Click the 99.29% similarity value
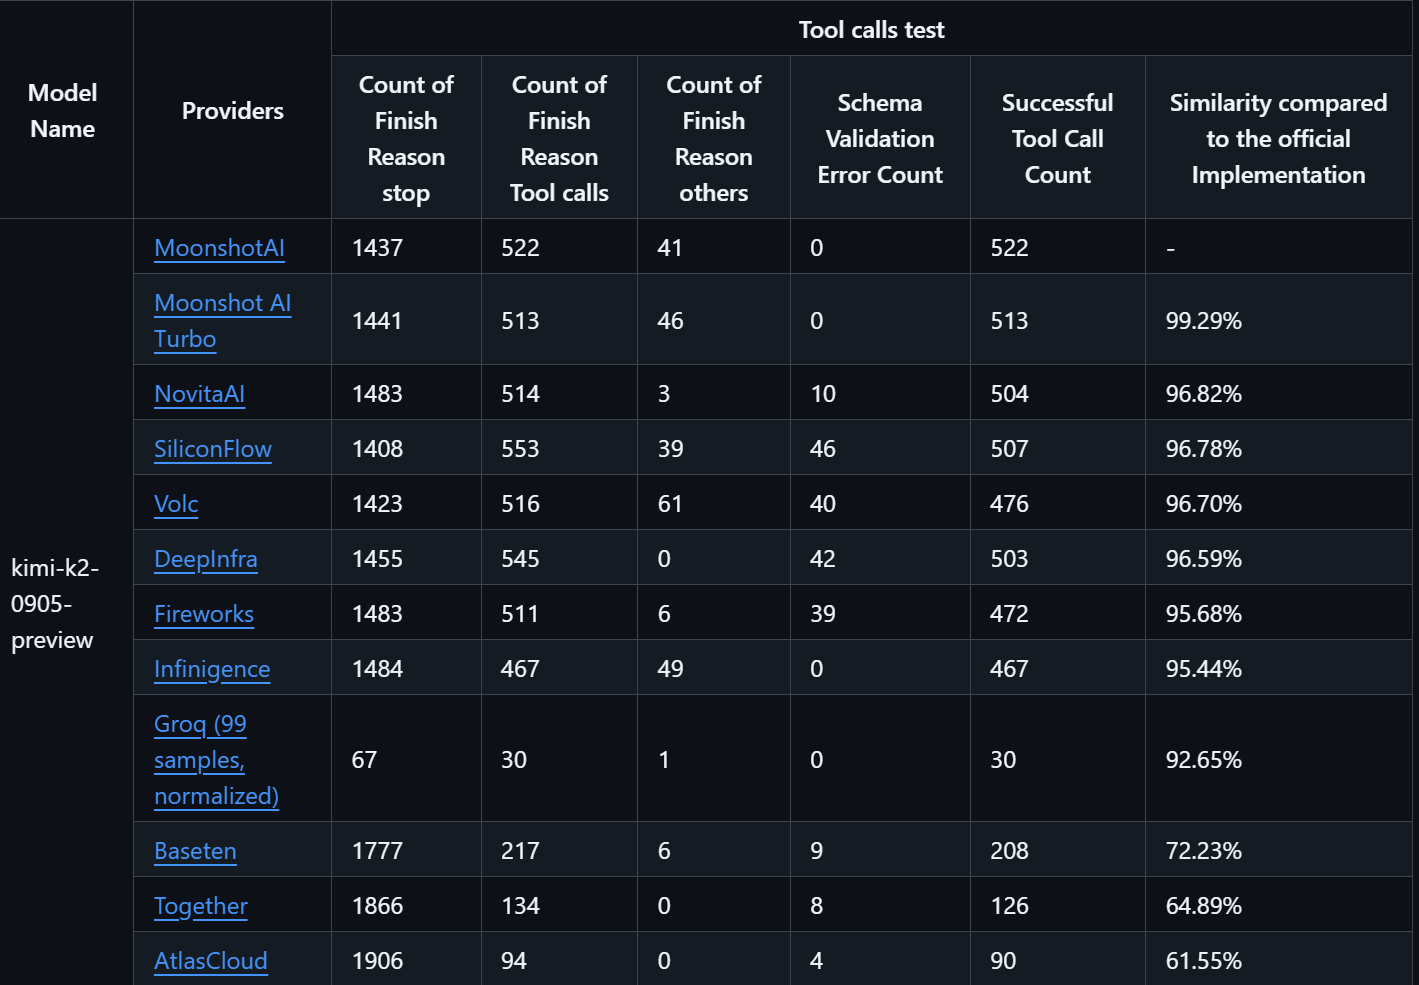Viewport: 1419px width, 985px height. coord(1204,321)
